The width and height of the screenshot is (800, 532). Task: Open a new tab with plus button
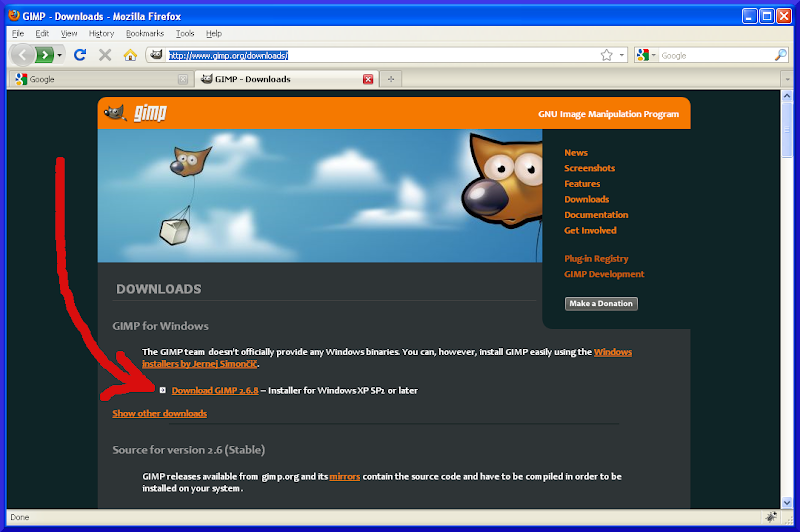pos(391,79)
